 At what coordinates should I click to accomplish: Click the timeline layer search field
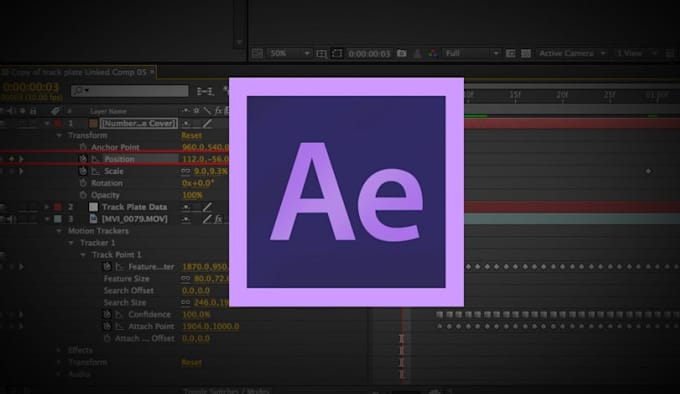[x=130, y=91]
